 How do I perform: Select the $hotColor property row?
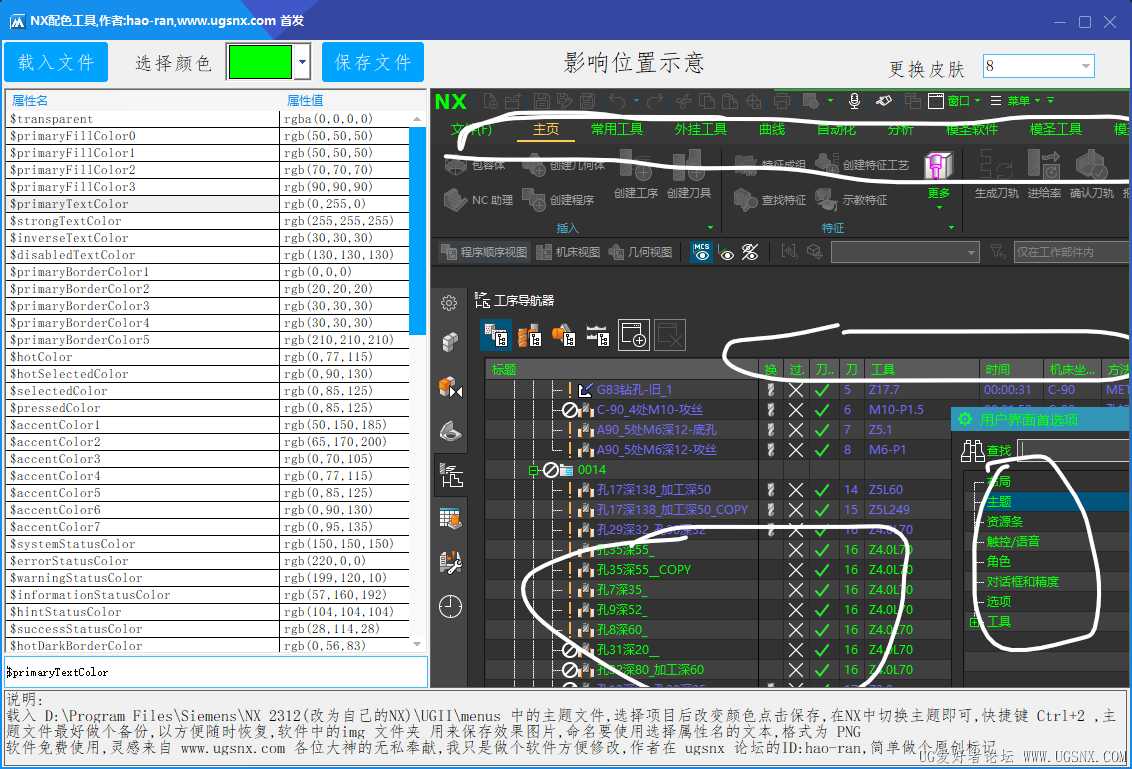207,357
